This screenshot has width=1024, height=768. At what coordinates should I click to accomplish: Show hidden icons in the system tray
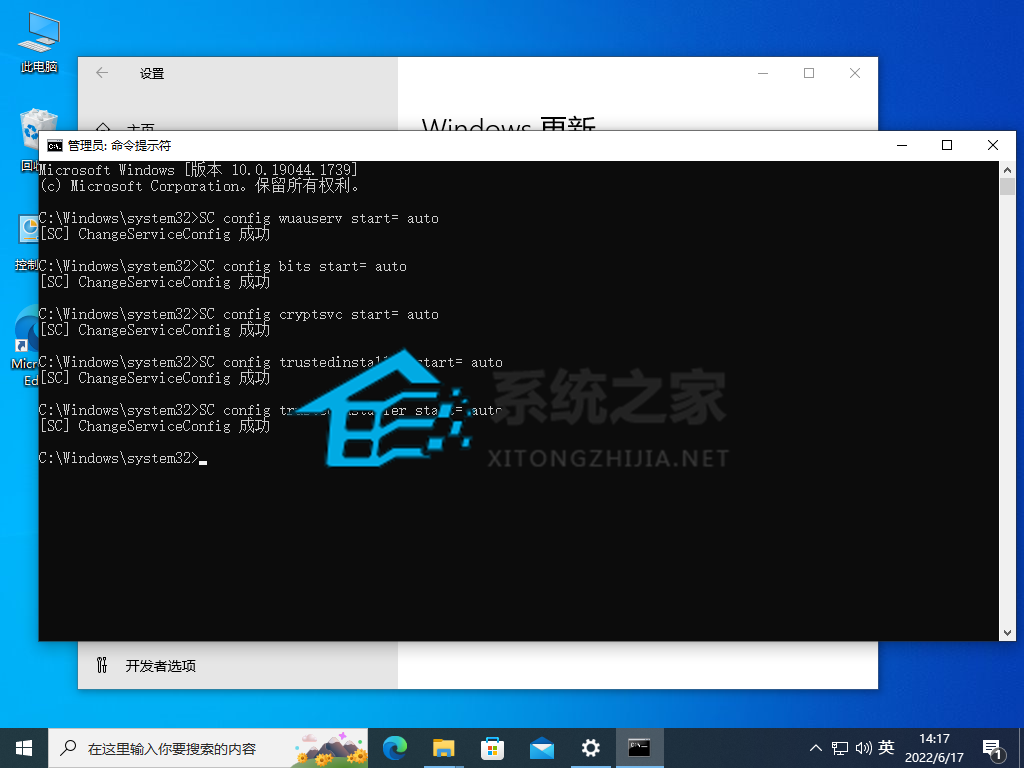click(x=816, y=747)
